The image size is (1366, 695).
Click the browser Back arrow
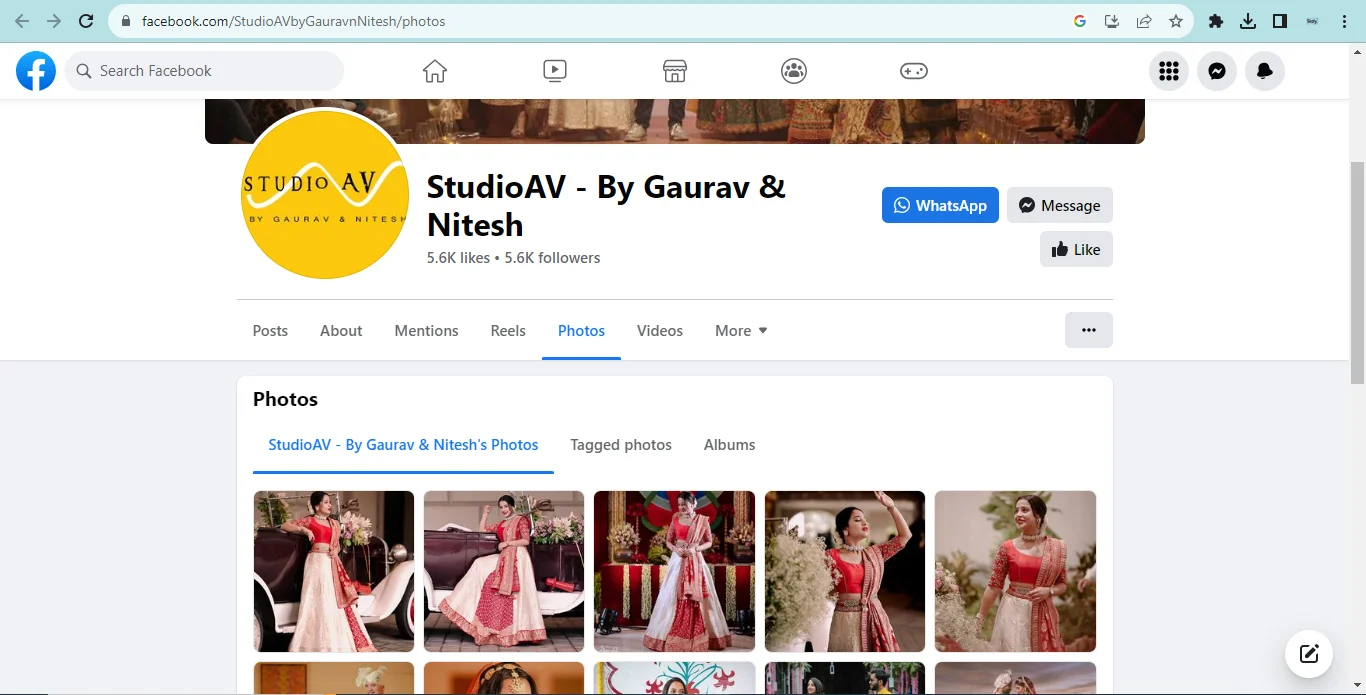pos(22,21)
